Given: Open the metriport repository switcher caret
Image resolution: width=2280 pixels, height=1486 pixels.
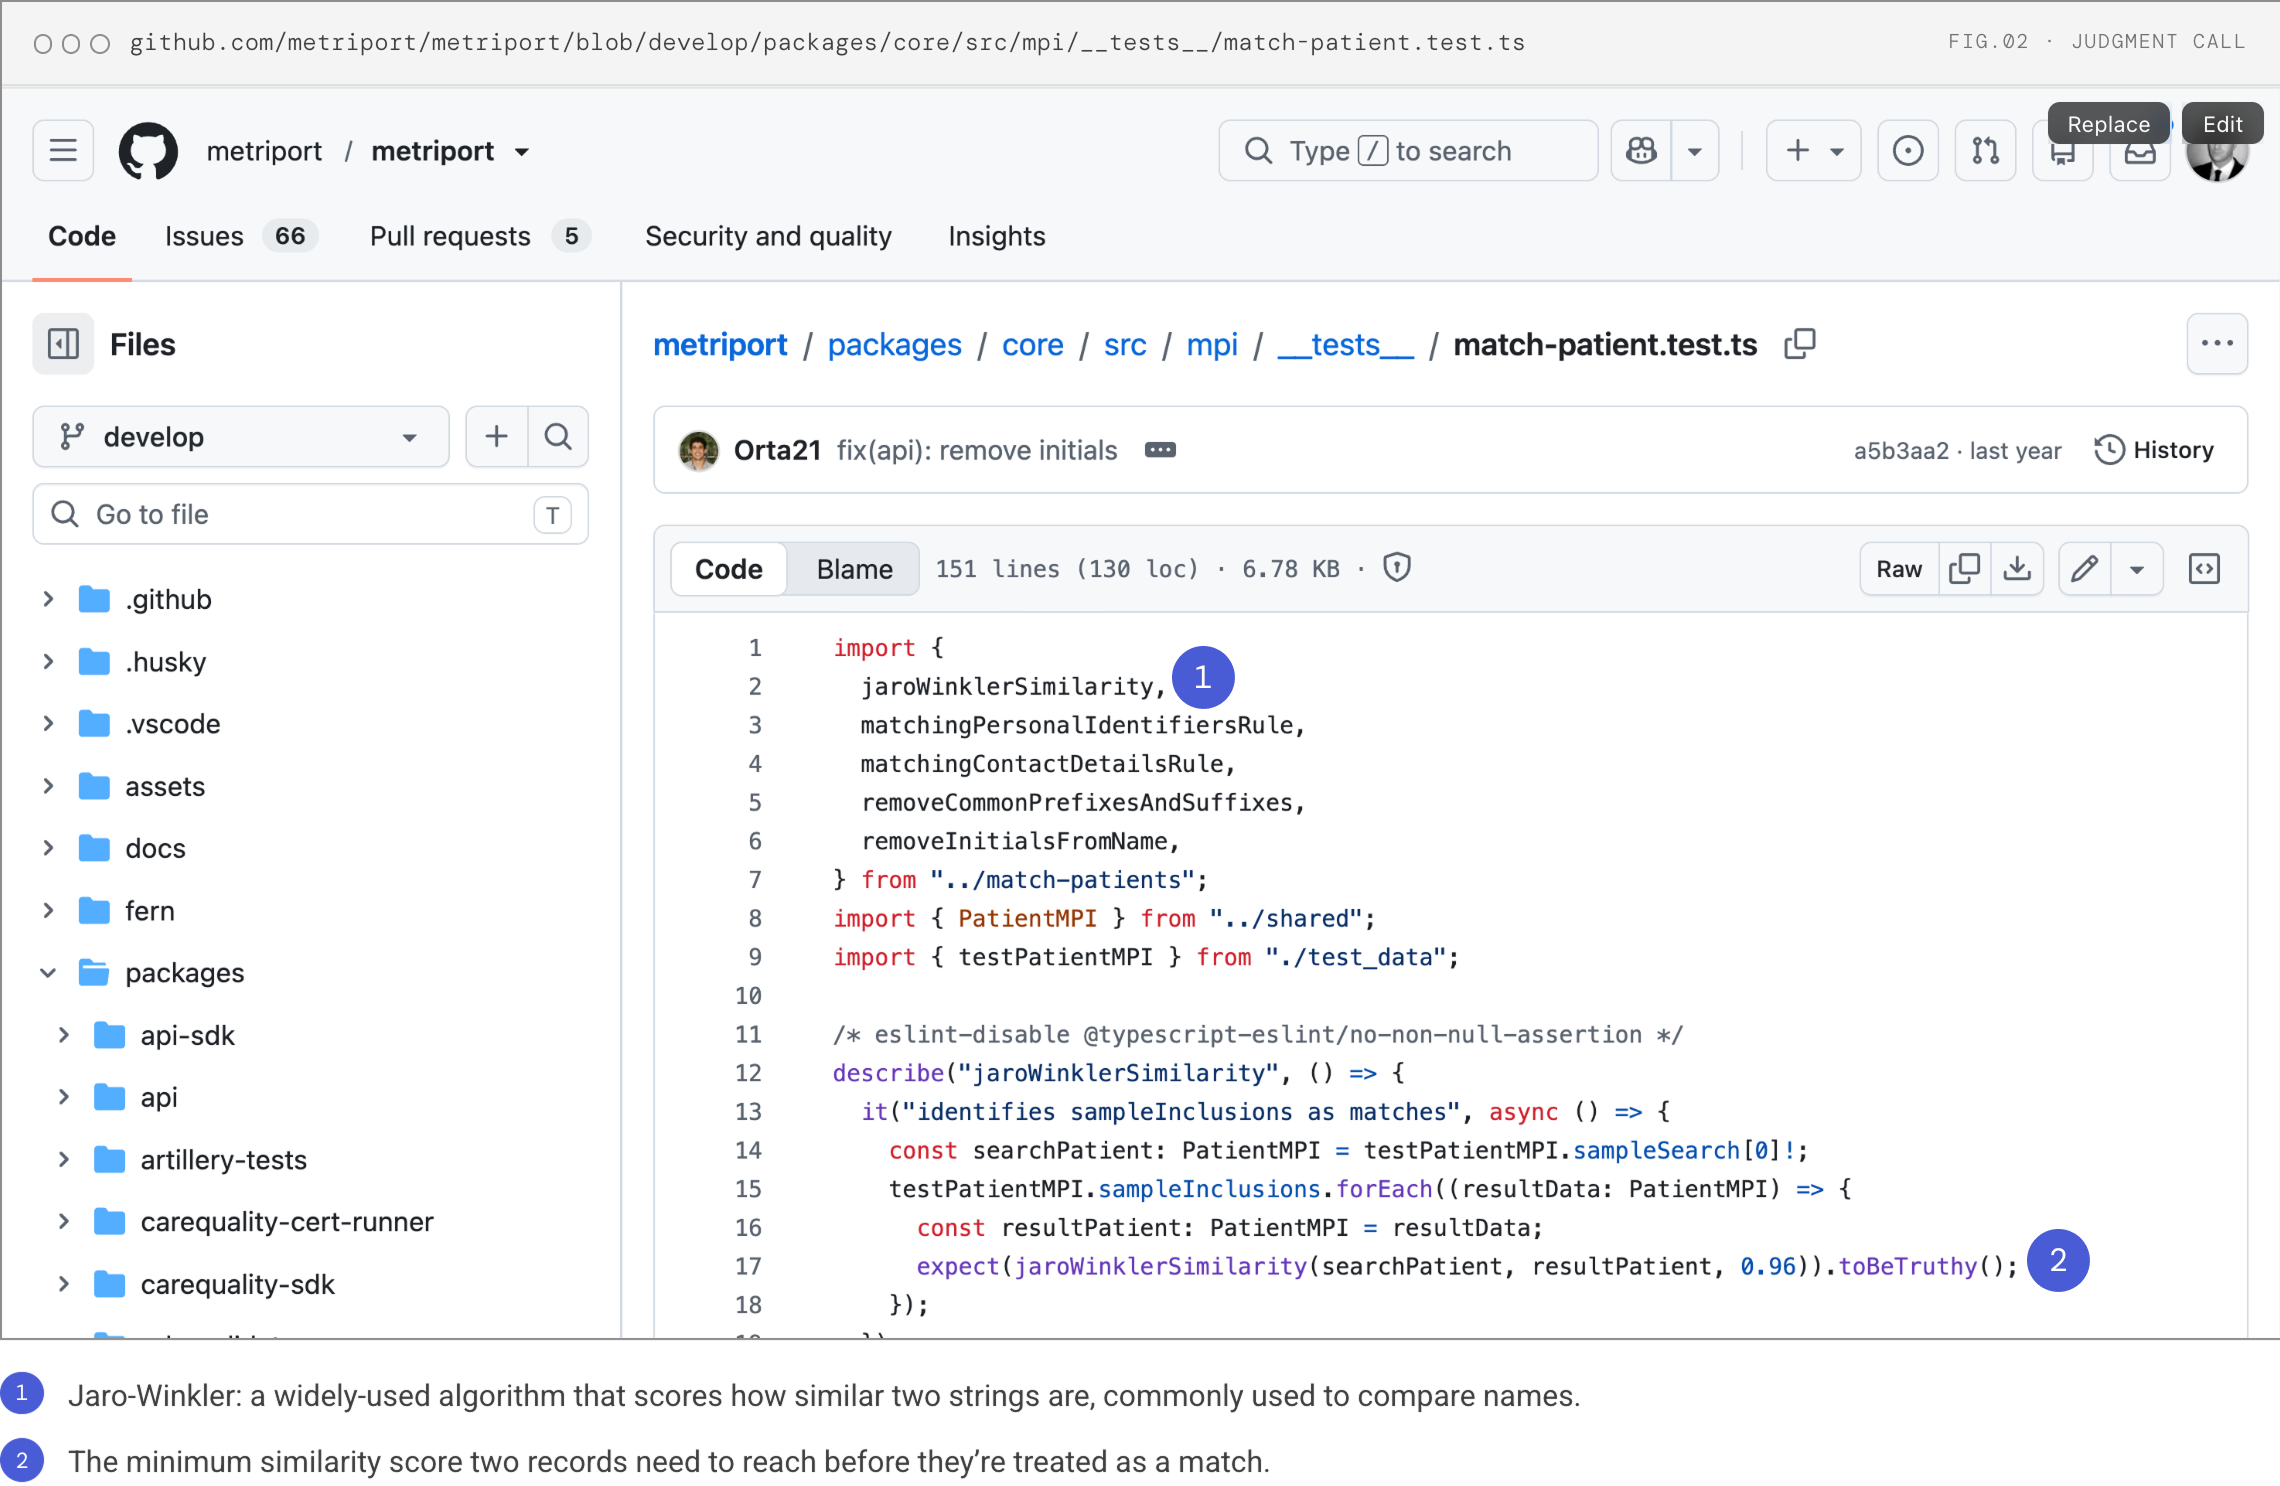Looking at the screenshot, I should (x=522, y=152).
